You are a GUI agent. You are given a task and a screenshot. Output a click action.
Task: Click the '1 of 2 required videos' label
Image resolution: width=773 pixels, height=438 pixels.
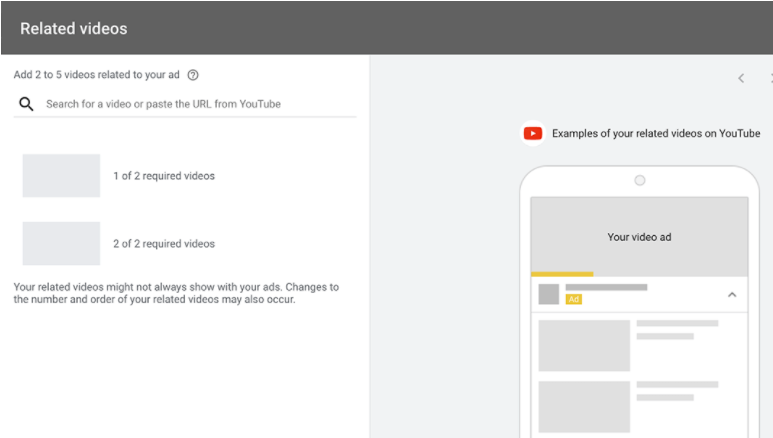click(x=164, y=176)
